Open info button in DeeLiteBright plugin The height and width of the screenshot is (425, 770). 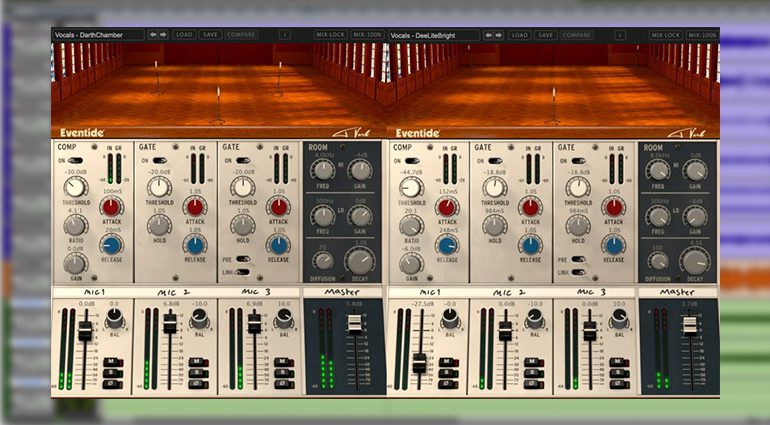[621, 35]
